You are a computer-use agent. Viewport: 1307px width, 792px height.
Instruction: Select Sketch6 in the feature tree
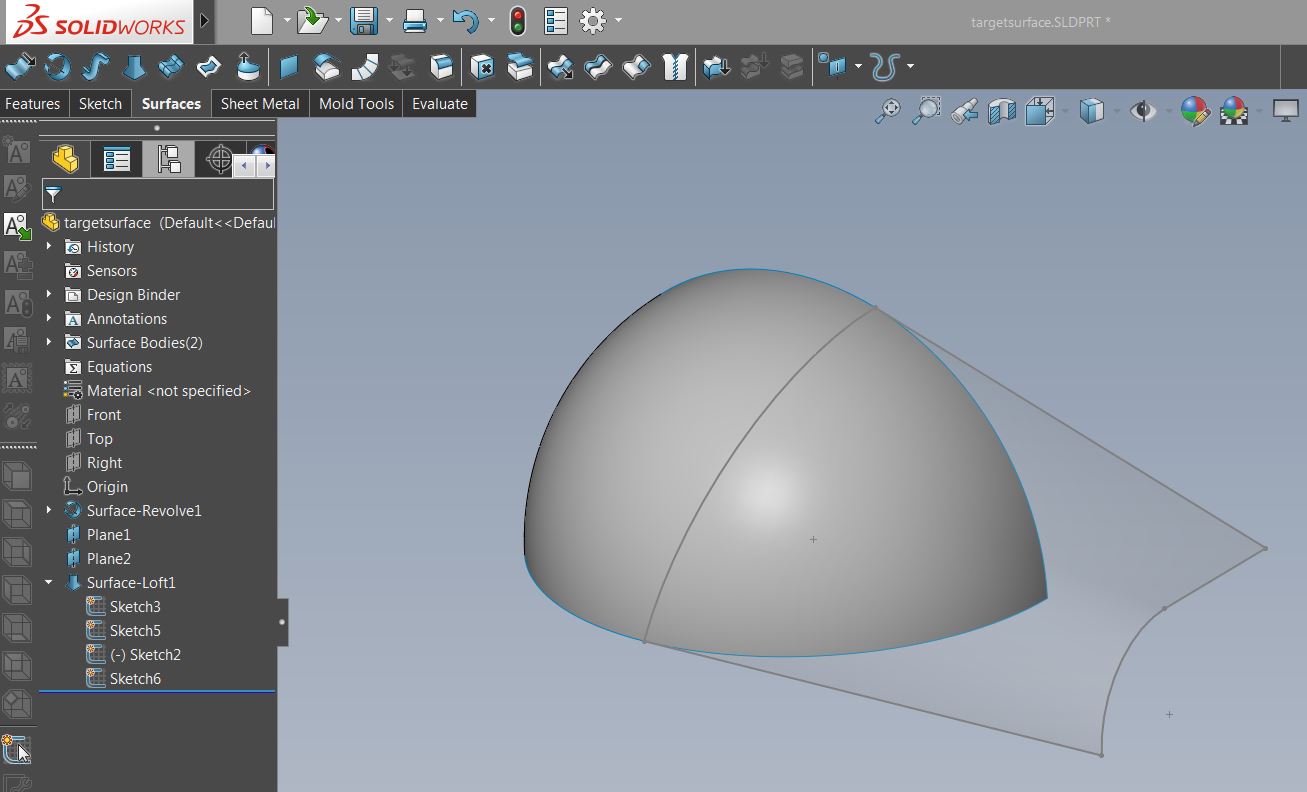[x=135, y=678]
